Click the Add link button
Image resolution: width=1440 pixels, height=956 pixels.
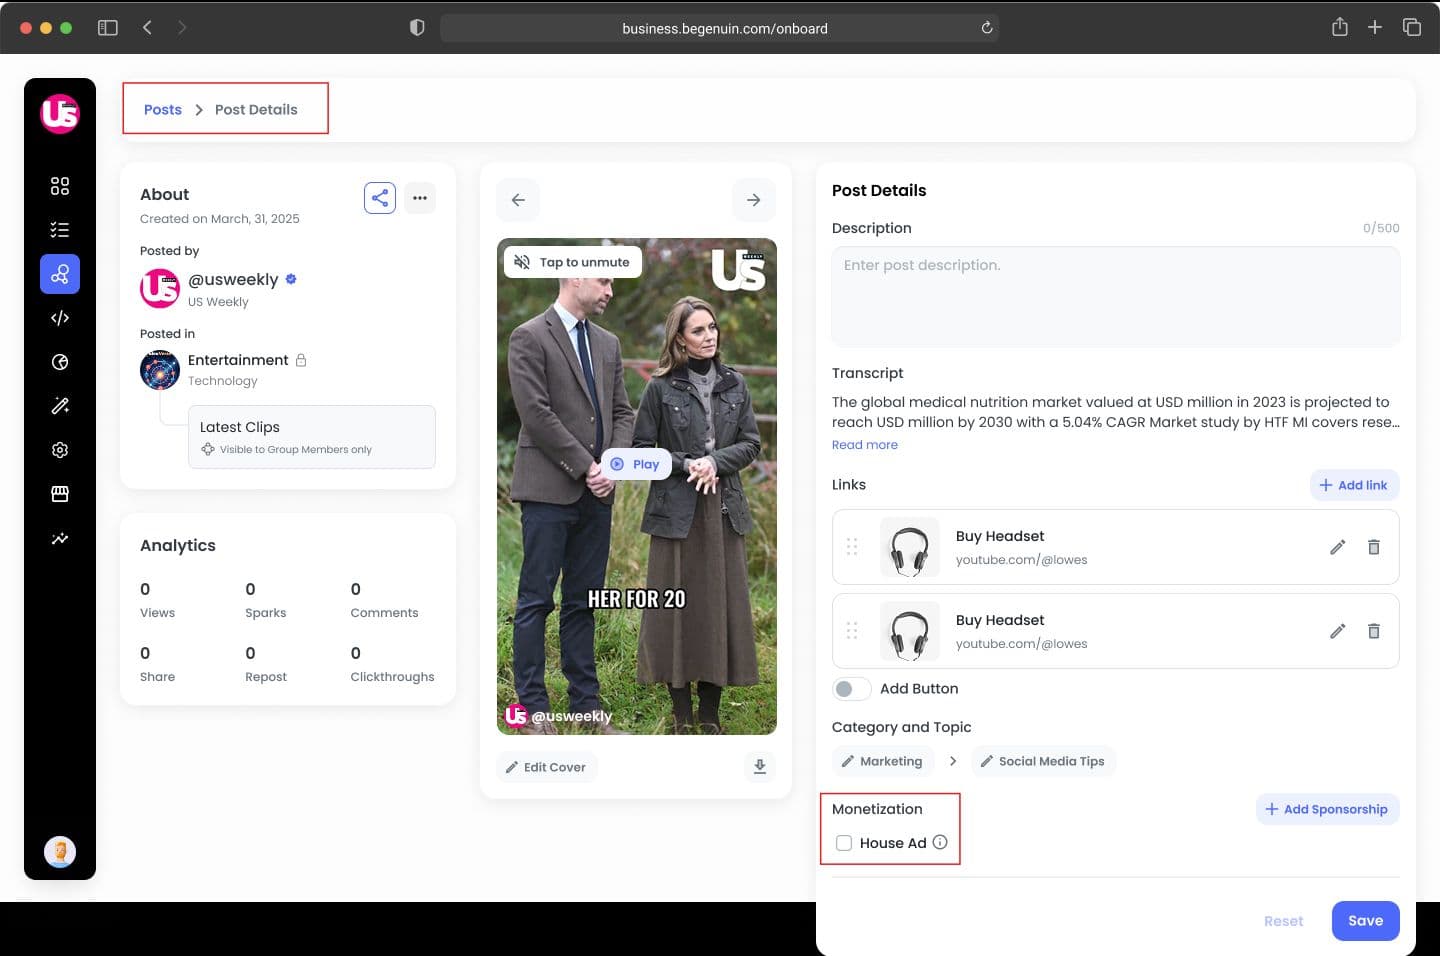(x=1354, y=485)
